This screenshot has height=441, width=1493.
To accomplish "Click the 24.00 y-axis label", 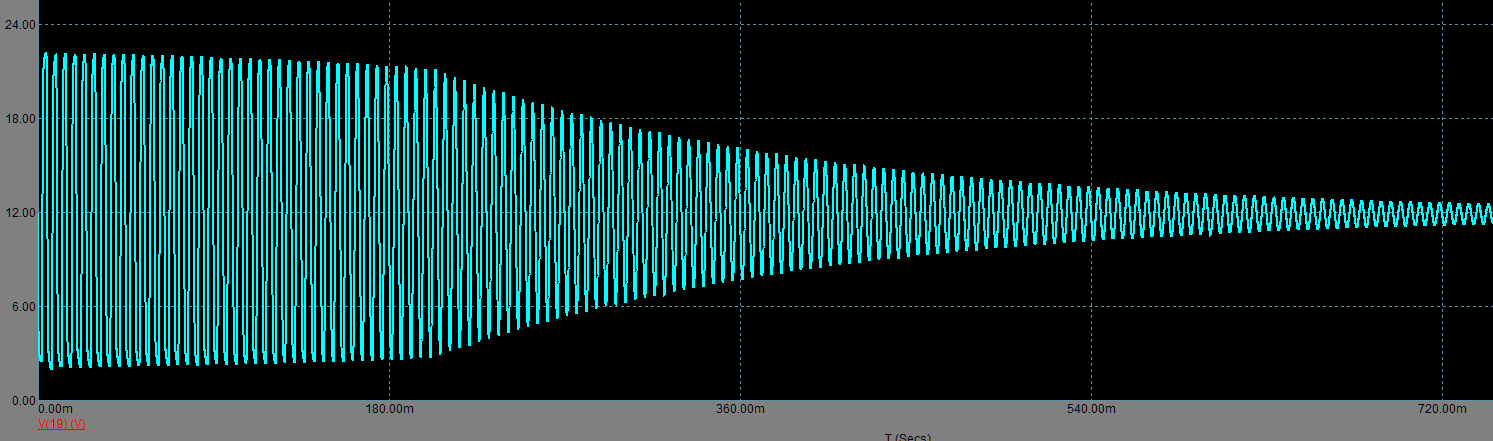I will pos(20,24).
